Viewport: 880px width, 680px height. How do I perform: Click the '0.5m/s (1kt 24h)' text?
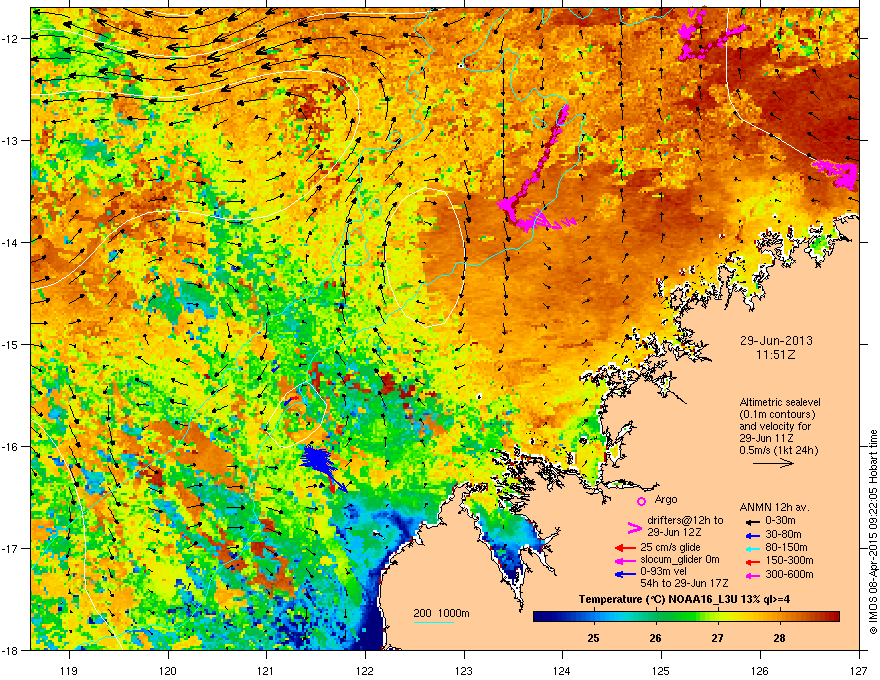[x=778, y=450]
